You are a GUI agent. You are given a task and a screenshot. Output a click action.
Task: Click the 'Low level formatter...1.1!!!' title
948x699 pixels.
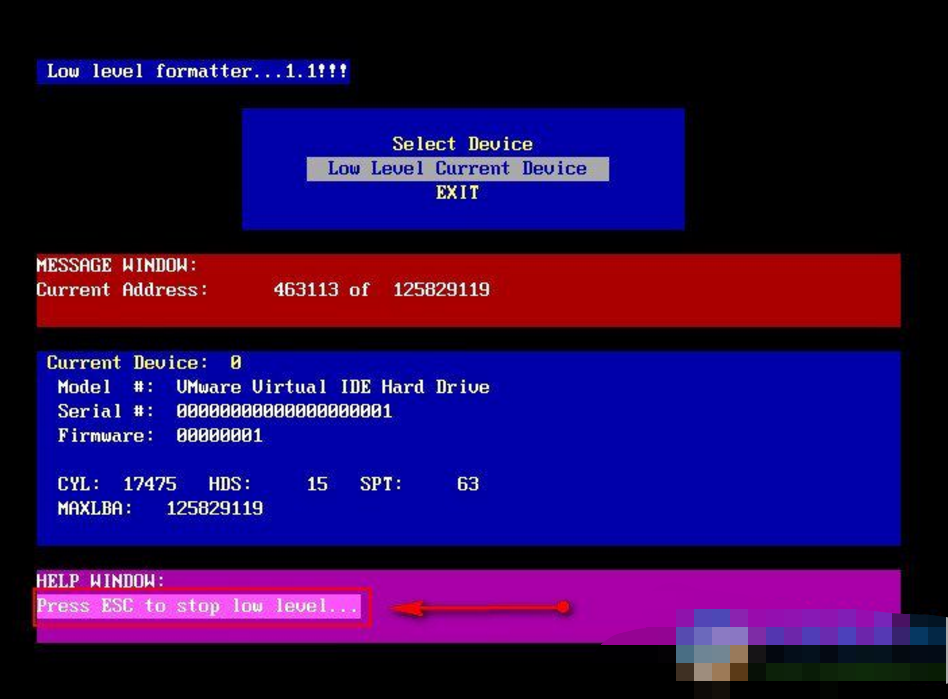197,71
